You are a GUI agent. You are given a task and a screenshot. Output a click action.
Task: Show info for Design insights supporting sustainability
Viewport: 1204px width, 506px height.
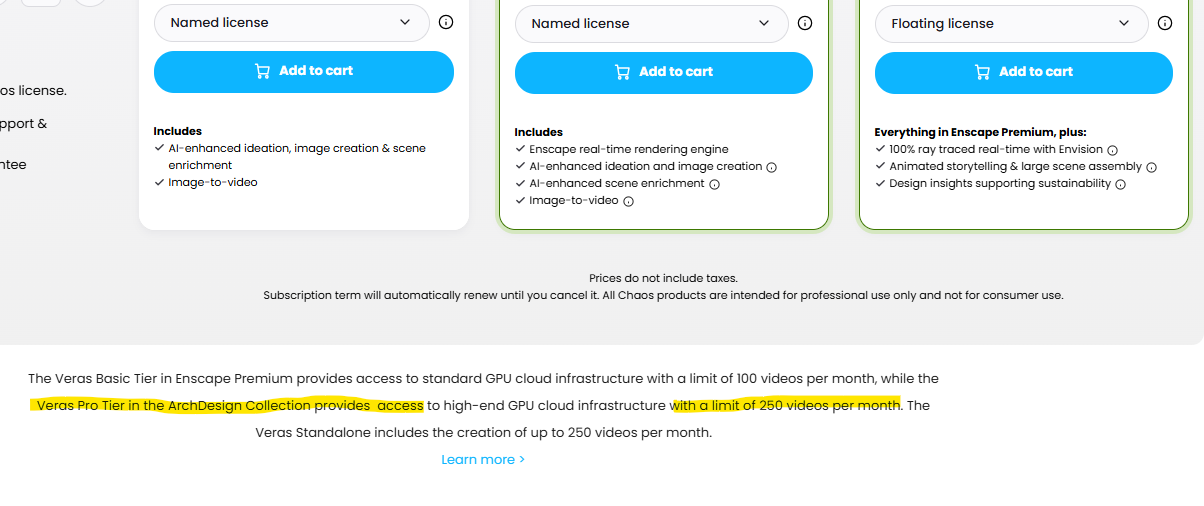(x=1120, y=184)
